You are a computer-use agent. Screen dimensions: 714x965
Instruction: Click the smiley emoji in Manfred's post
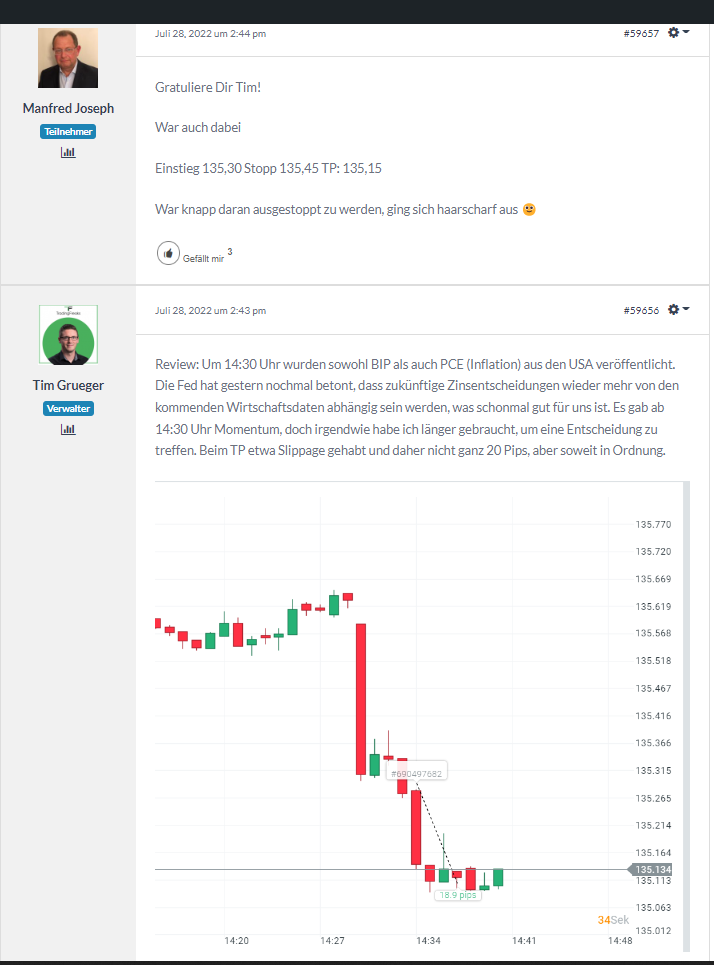point(529,210)
